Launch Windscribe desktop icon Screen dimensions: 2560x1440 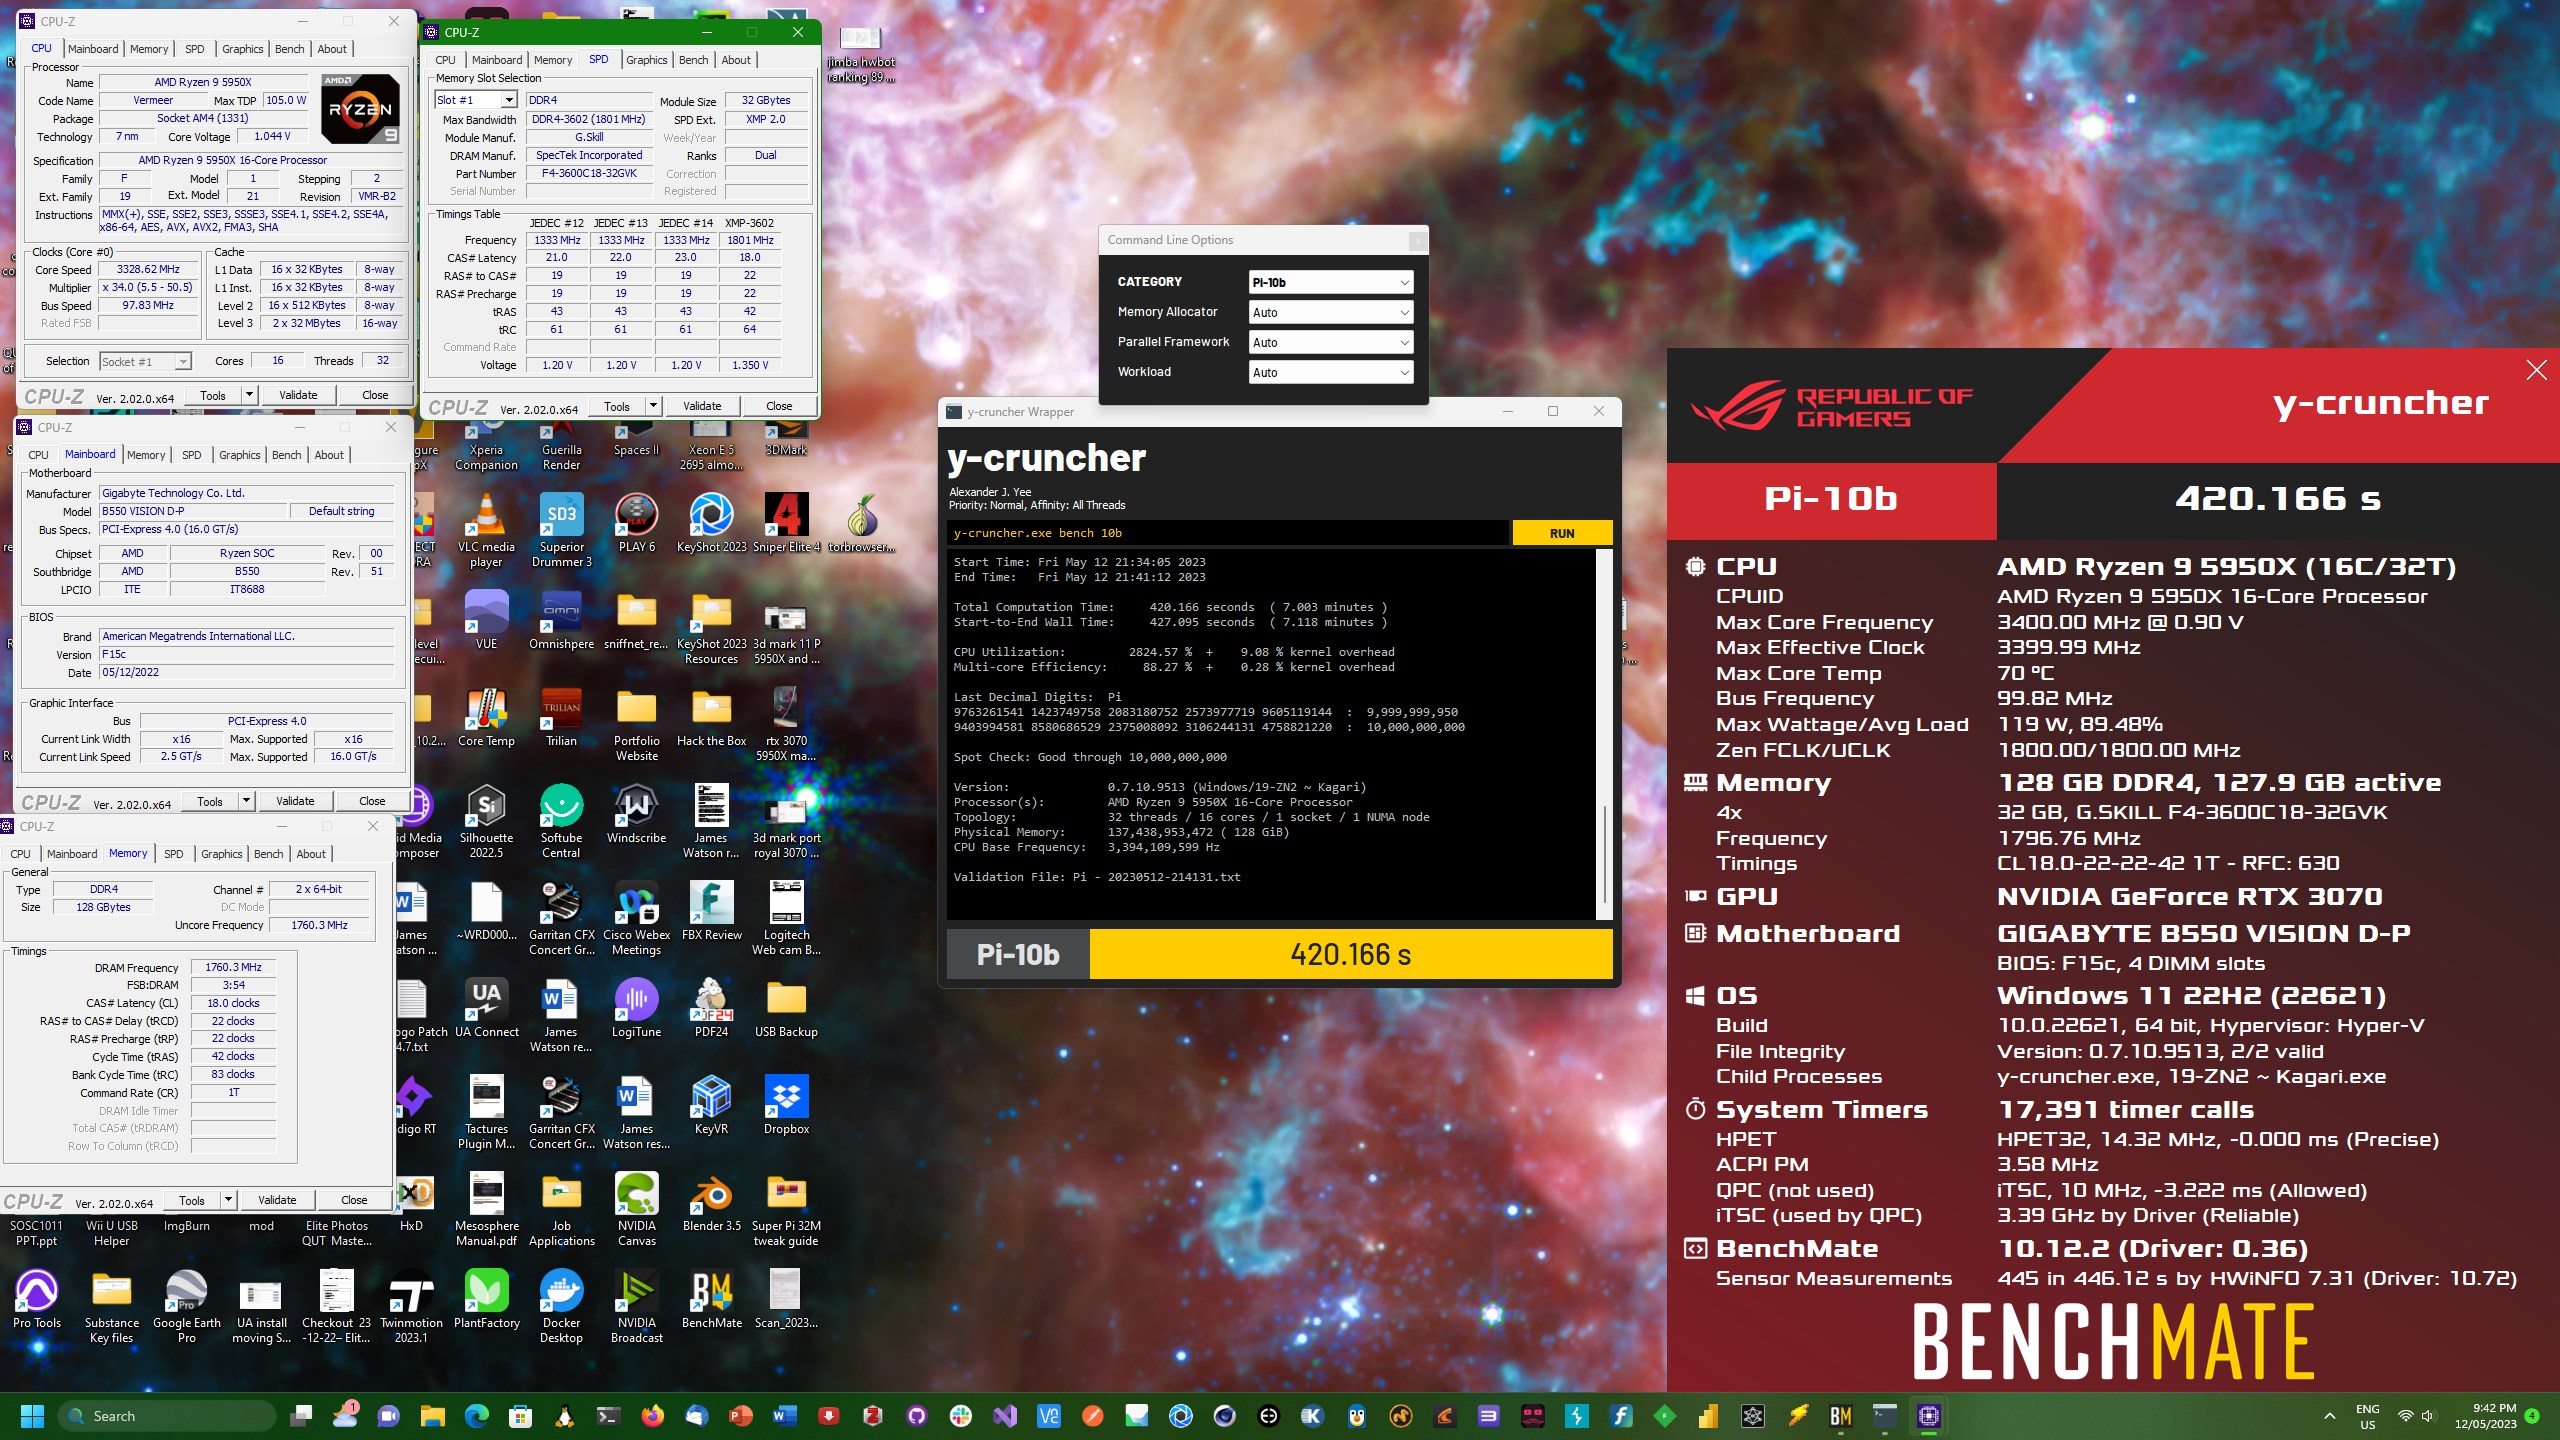[636, 814]
